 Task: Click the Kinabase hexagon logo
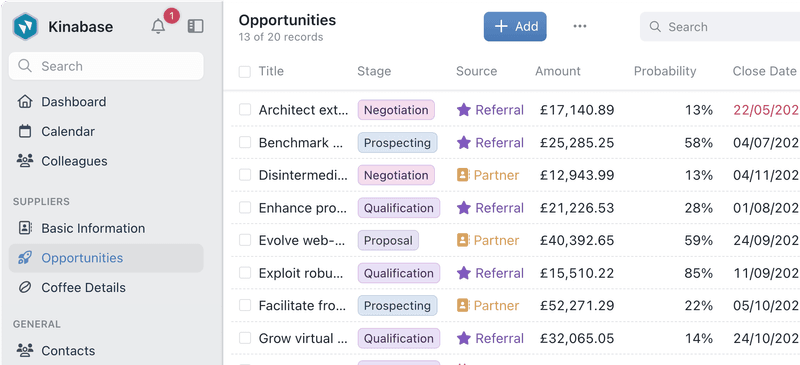tap(26, 27)
